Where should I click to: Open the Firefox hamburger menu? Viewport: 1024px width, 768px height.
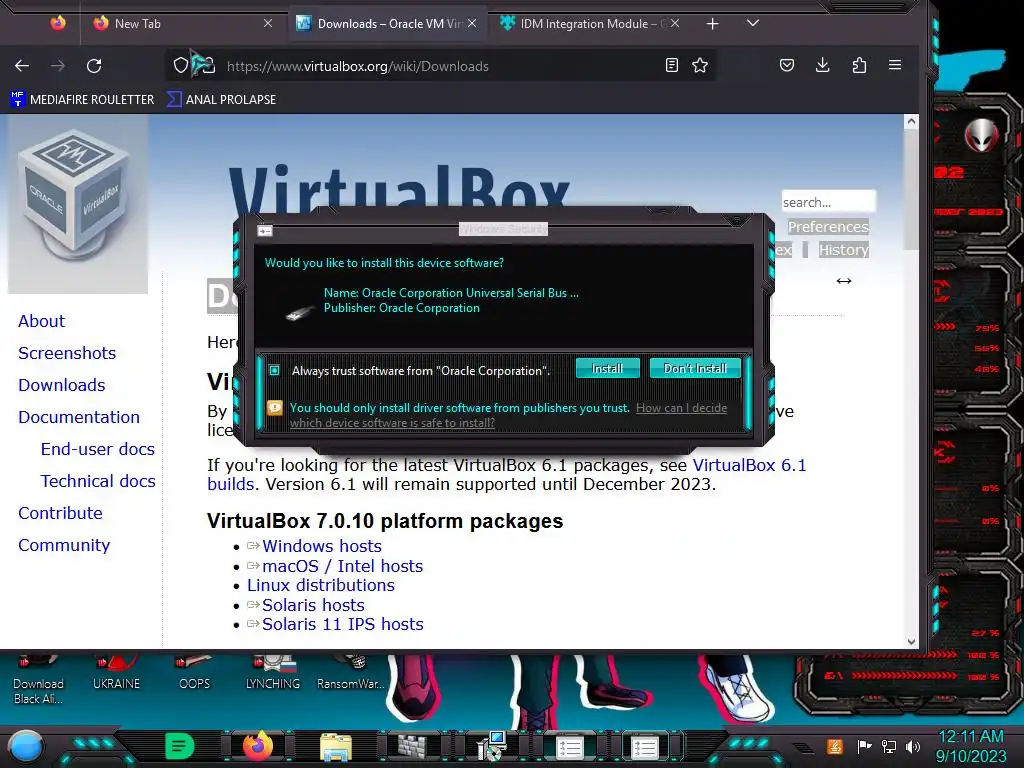[x=895, y=65]
